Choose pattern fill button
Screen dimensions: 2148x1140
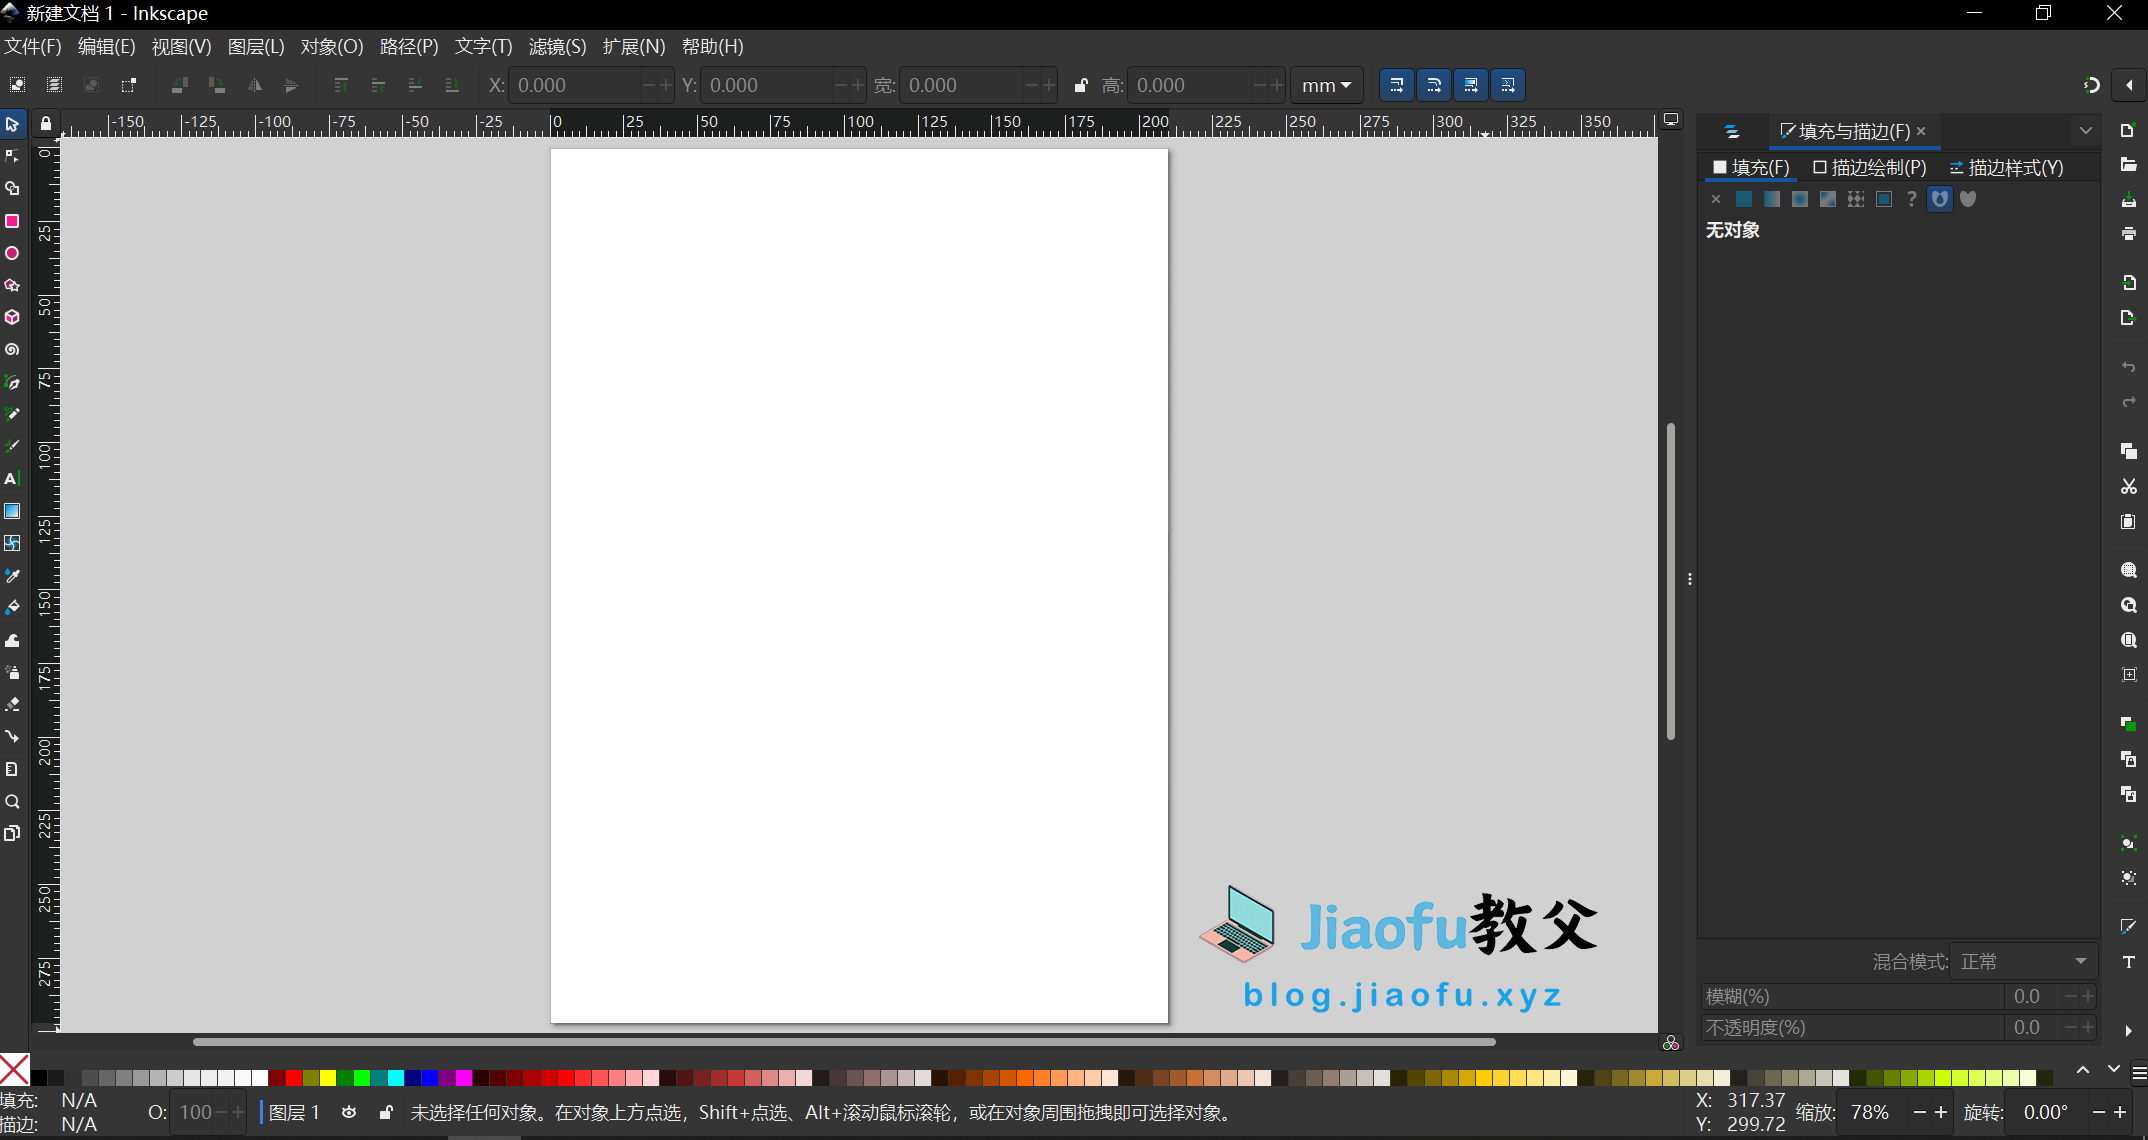[x=1856, y=199]
